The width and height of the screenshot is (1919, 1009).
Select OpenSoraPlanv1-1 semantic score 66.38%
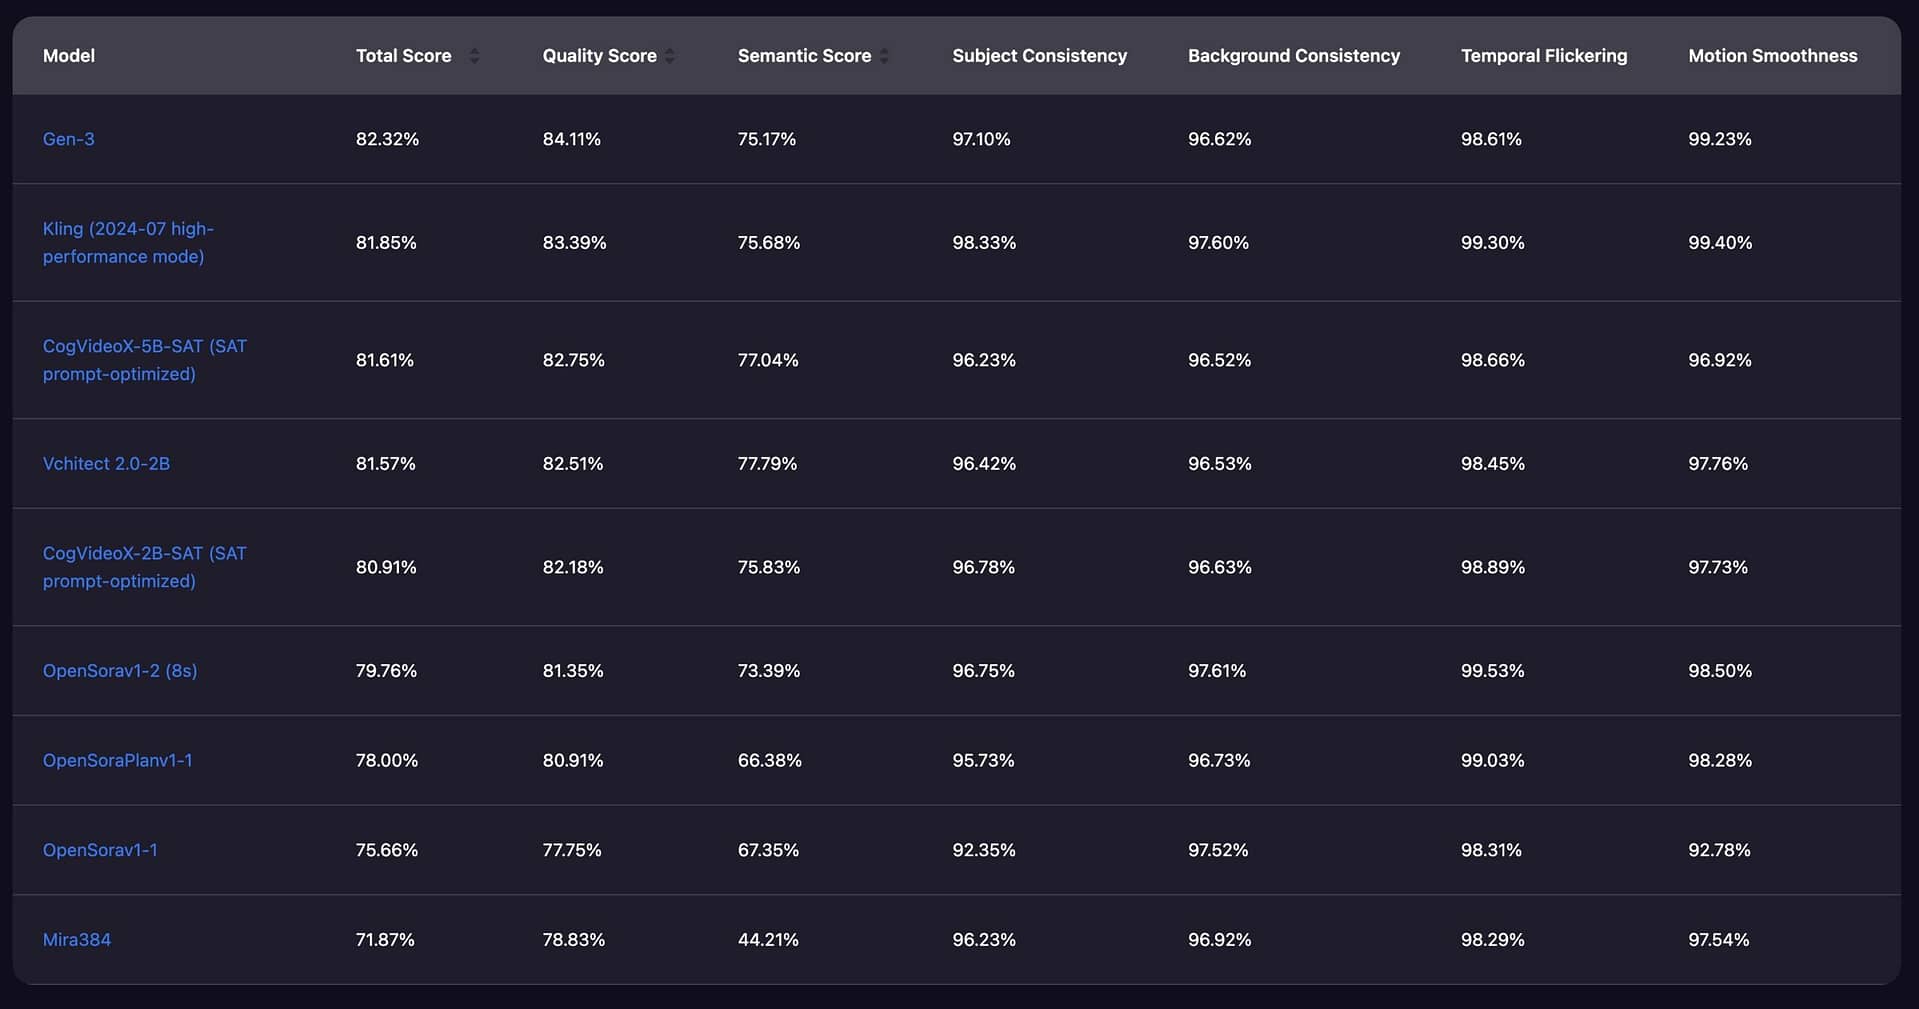770,760
